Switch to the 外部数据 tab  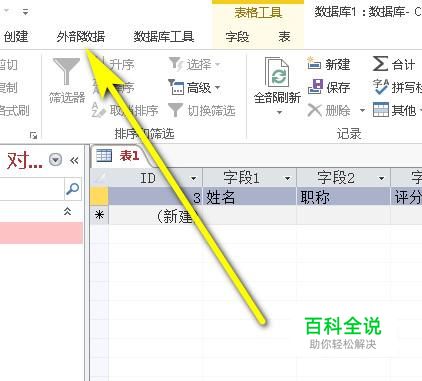coord(81,36)
